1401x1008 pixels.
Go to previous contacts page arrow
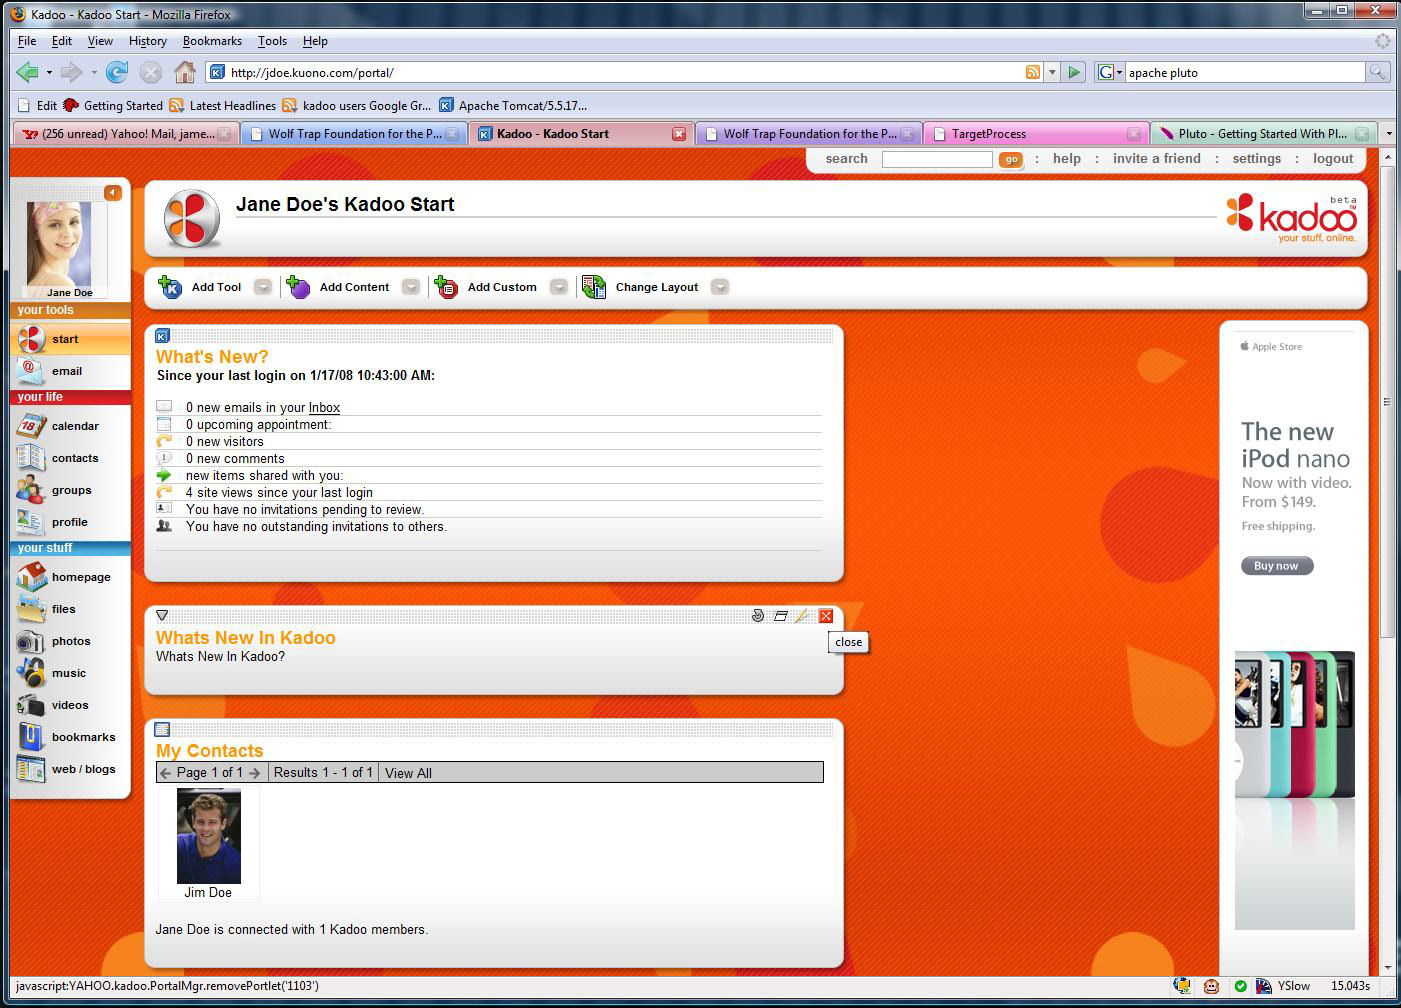click(x=166, y=773)
